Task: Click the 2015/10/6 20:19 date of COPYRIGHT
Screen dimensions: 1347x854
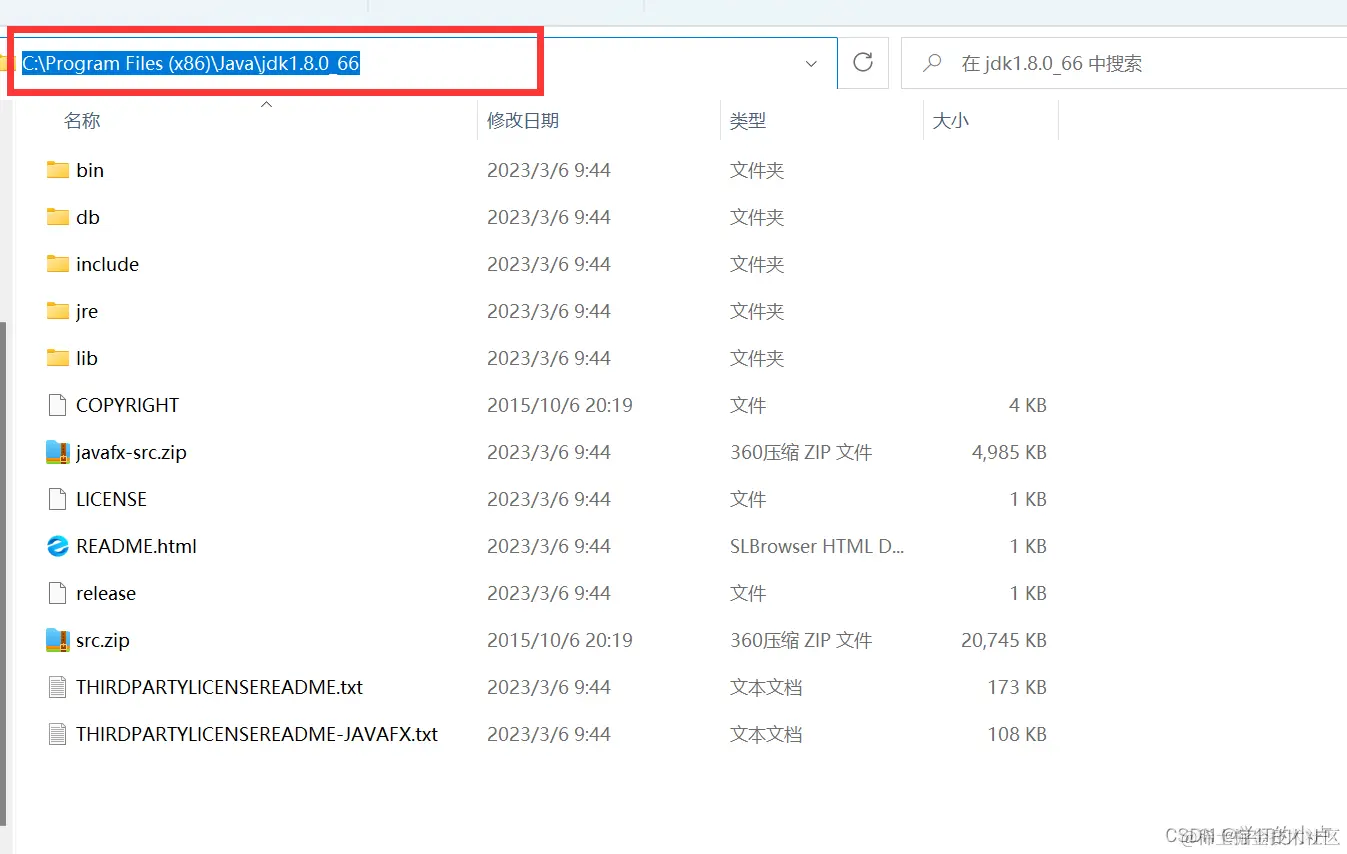Action: pyautogui.click(x=560, y=405)
